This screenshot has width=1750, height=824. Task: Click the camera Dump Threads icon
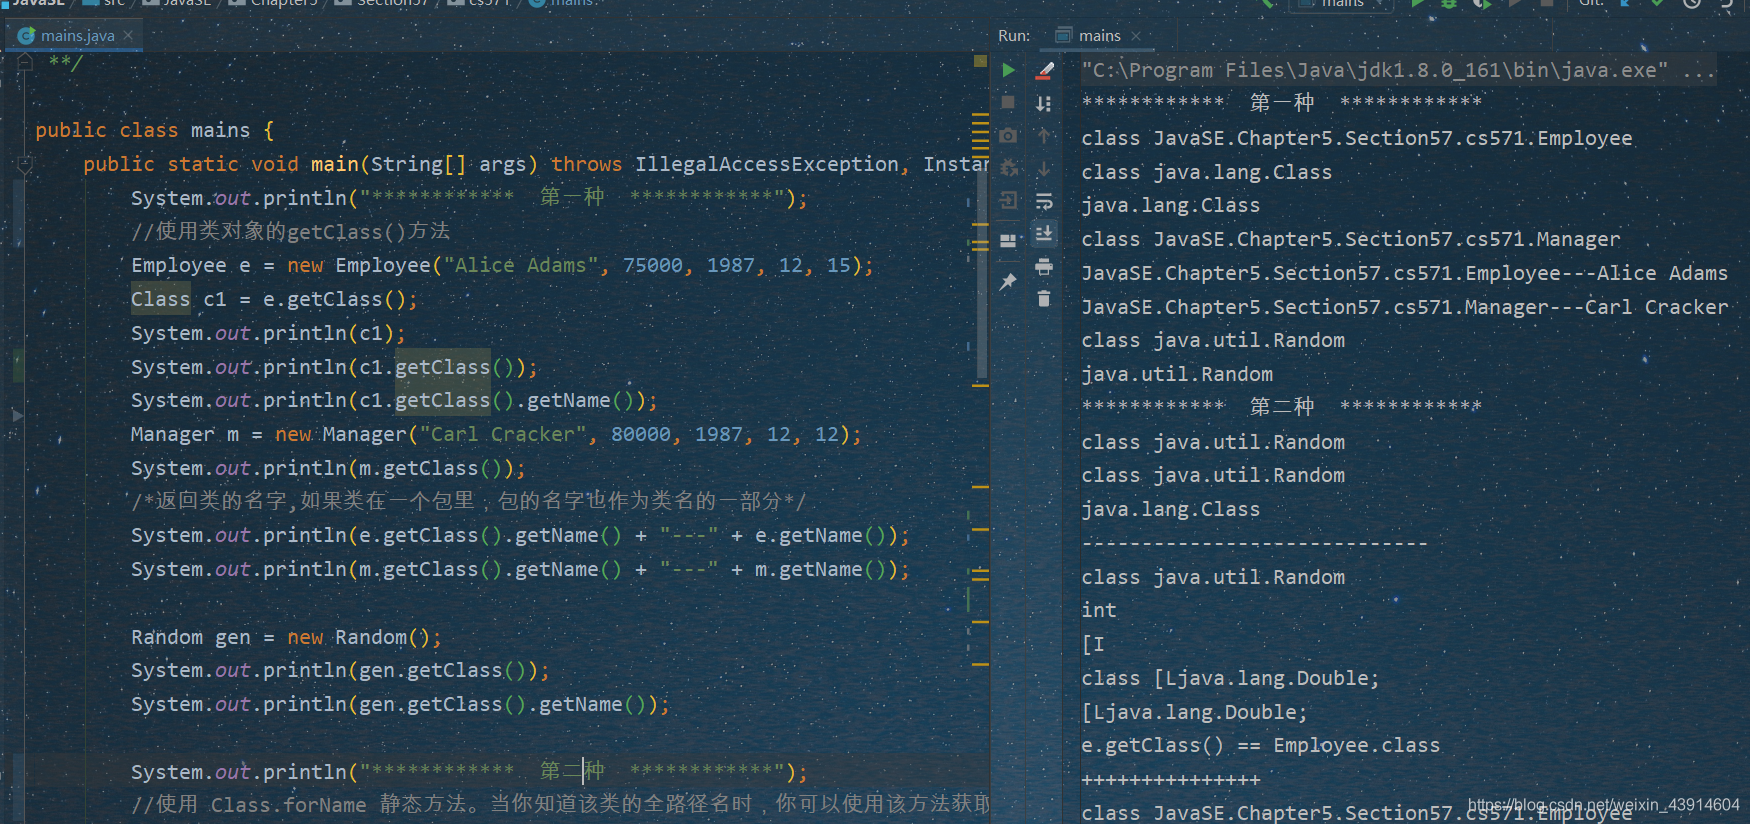(x=1009, y=135)
